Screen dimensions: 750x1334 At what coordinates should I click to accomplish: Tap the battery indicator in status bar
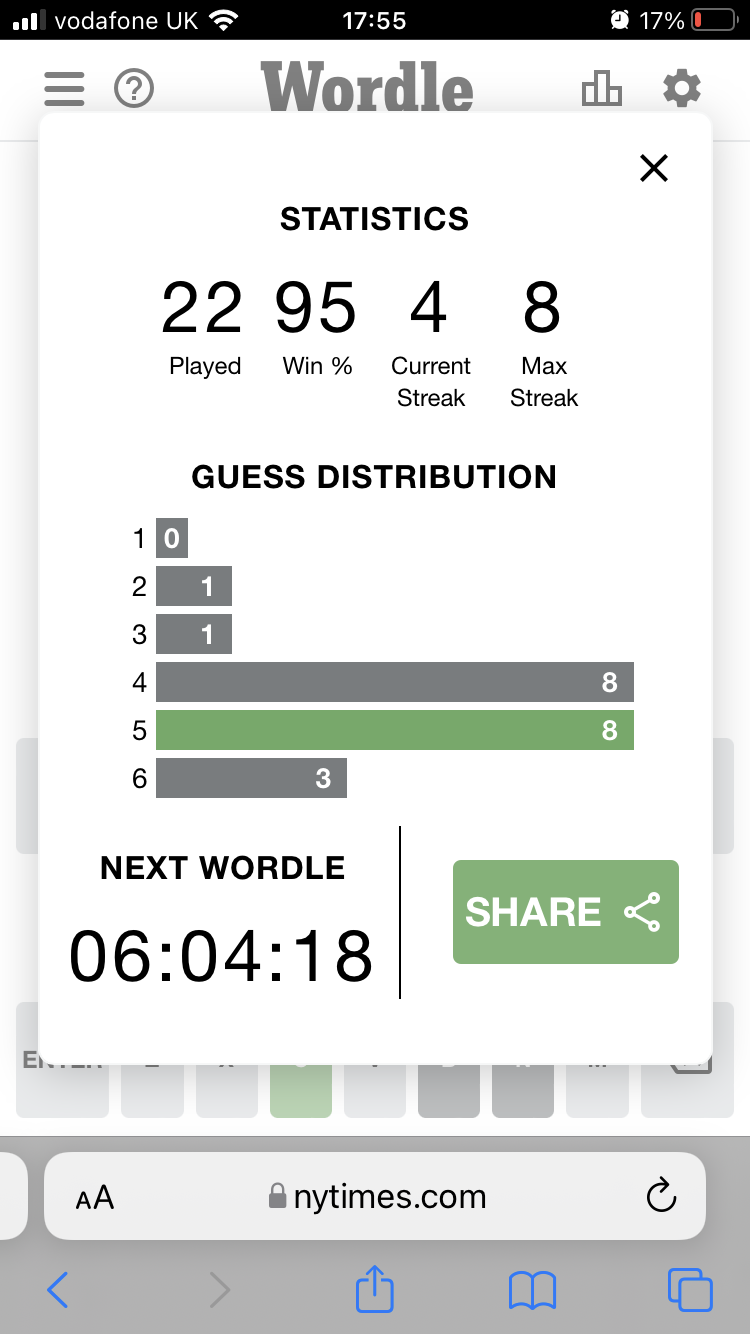click(x=712, y=20)
